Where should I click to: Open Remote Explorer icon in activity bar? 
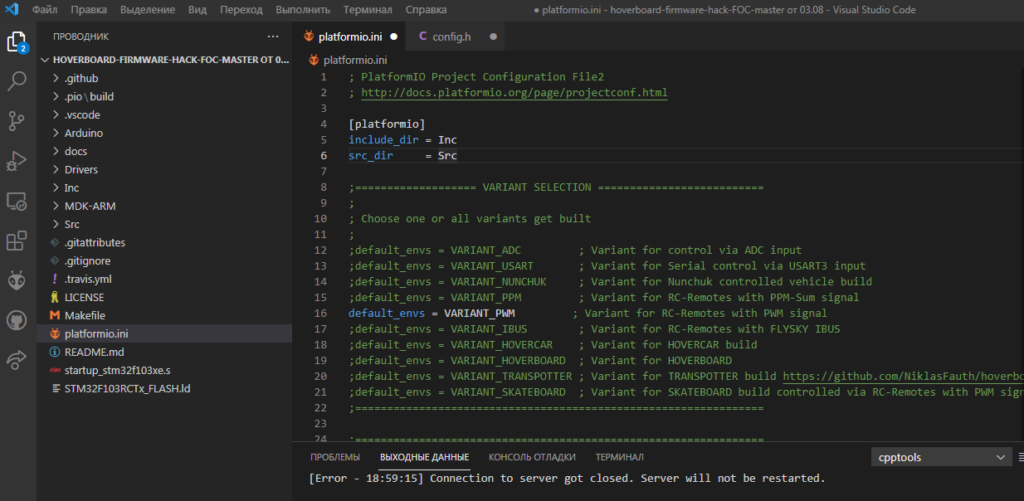17,201
